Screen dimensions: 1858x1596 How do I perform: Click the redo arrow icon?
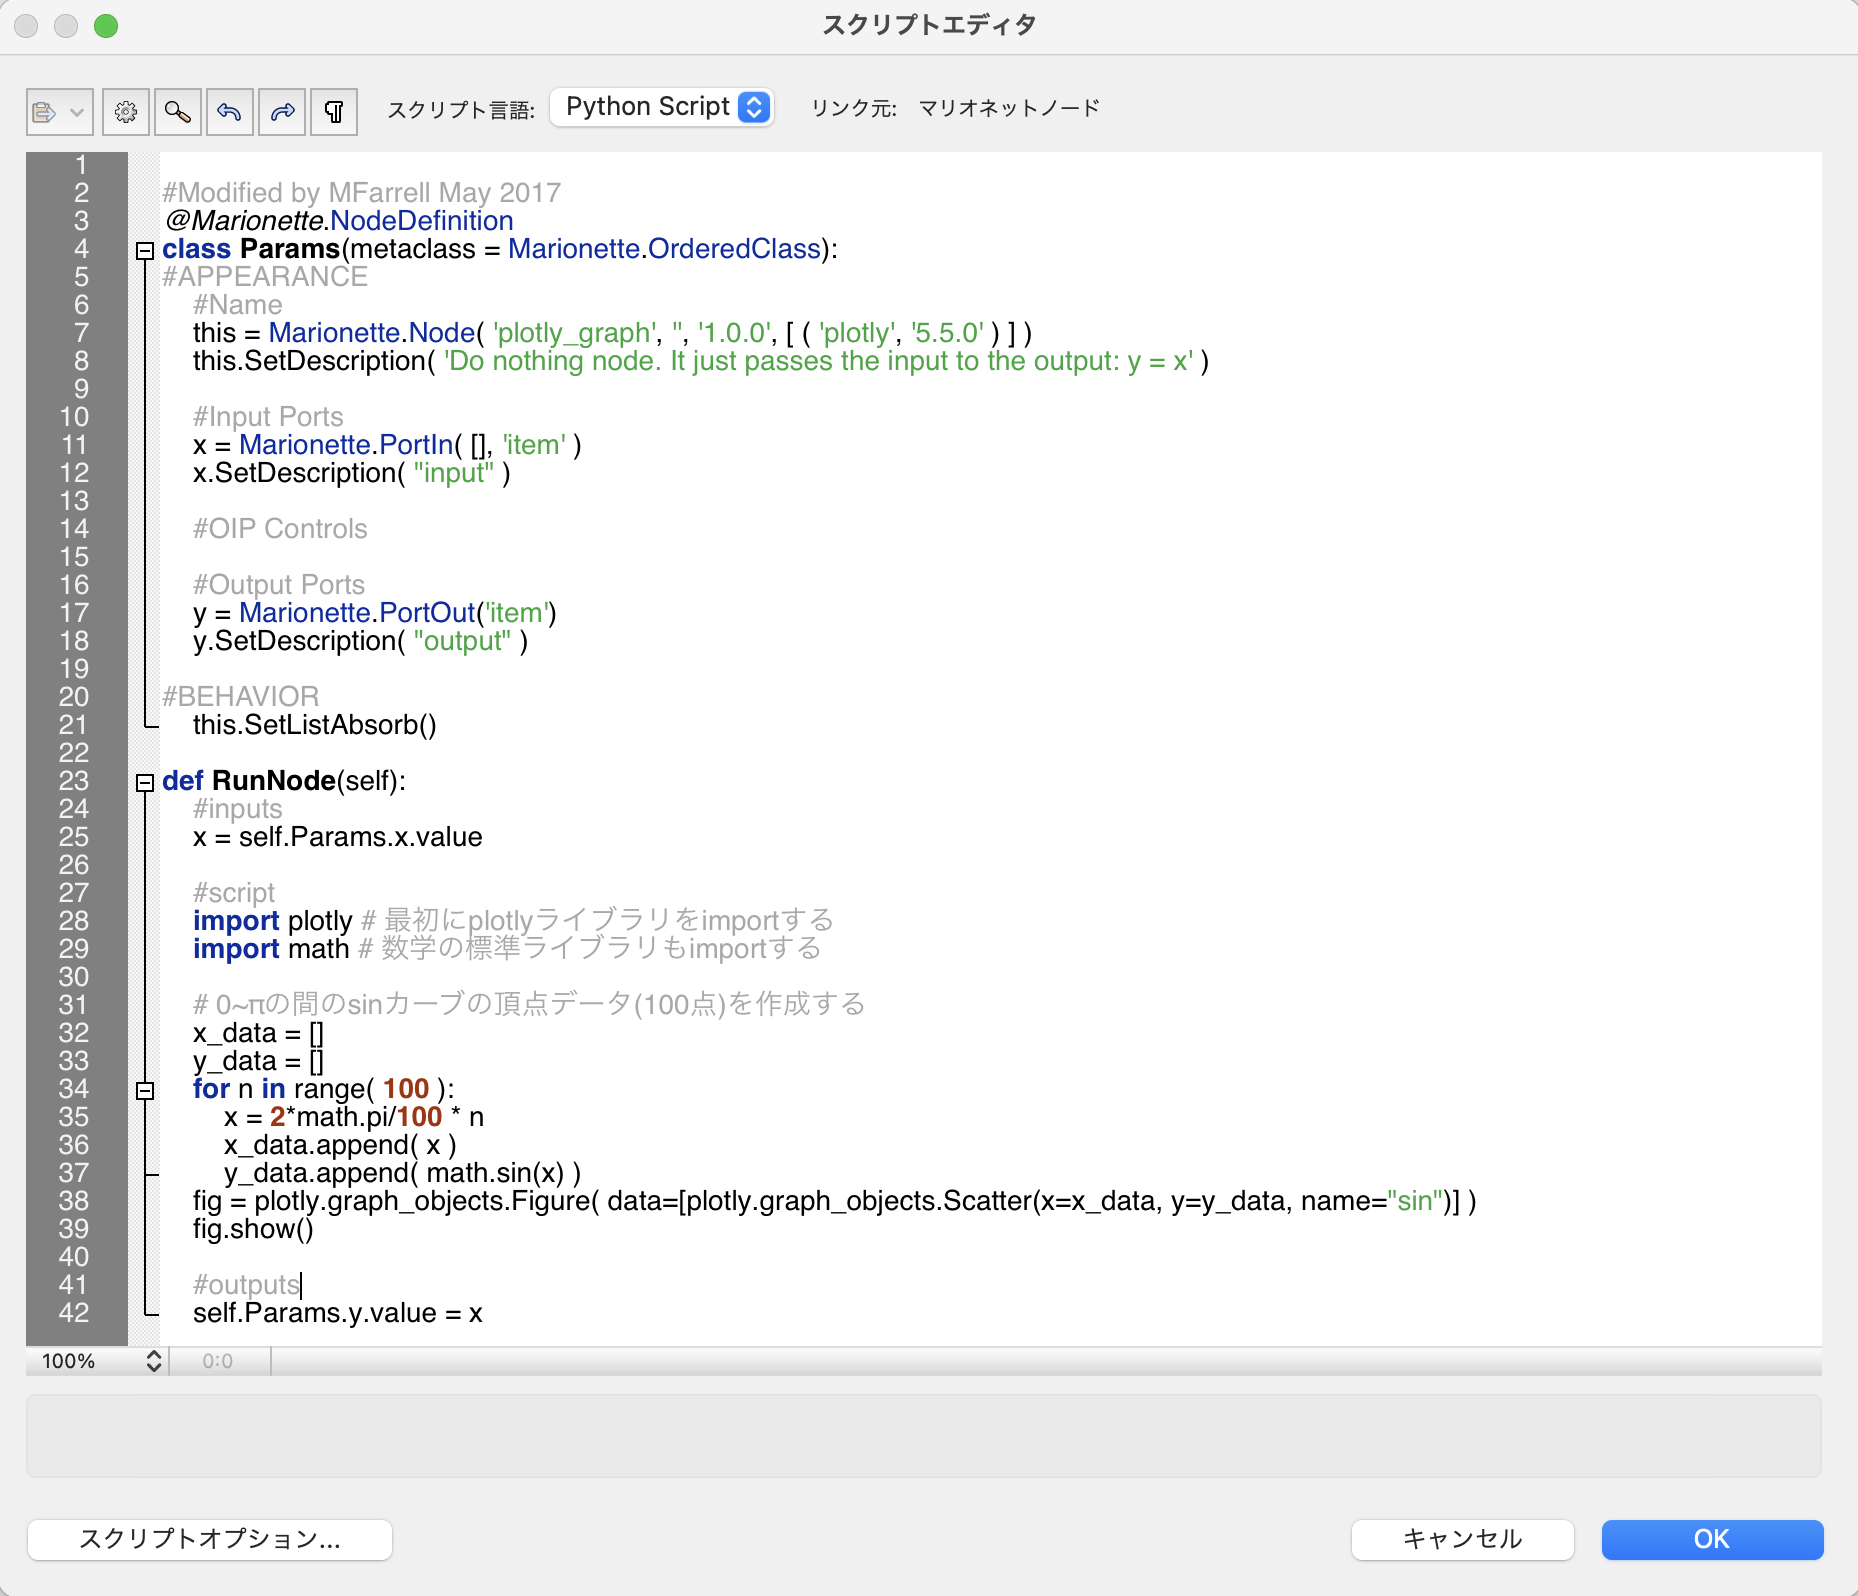[282, 112]
